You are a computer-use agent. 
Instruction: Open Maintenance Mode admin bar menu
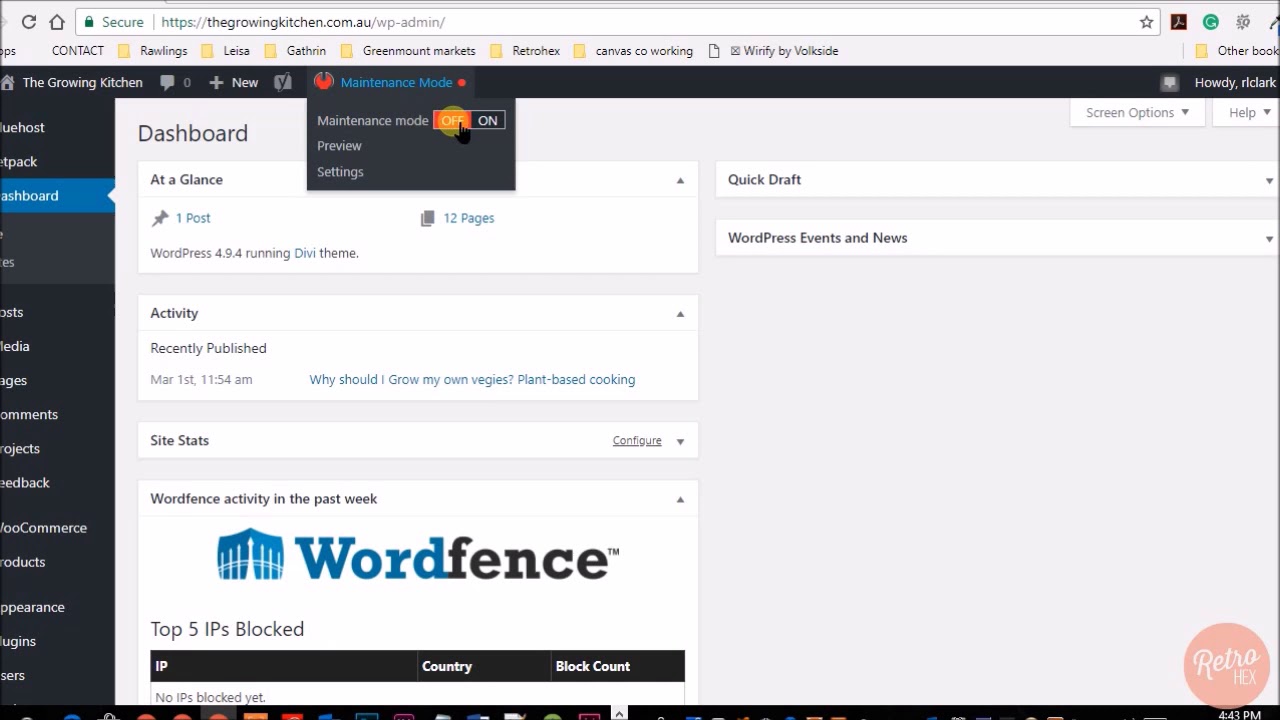click(x=390, y=82)
